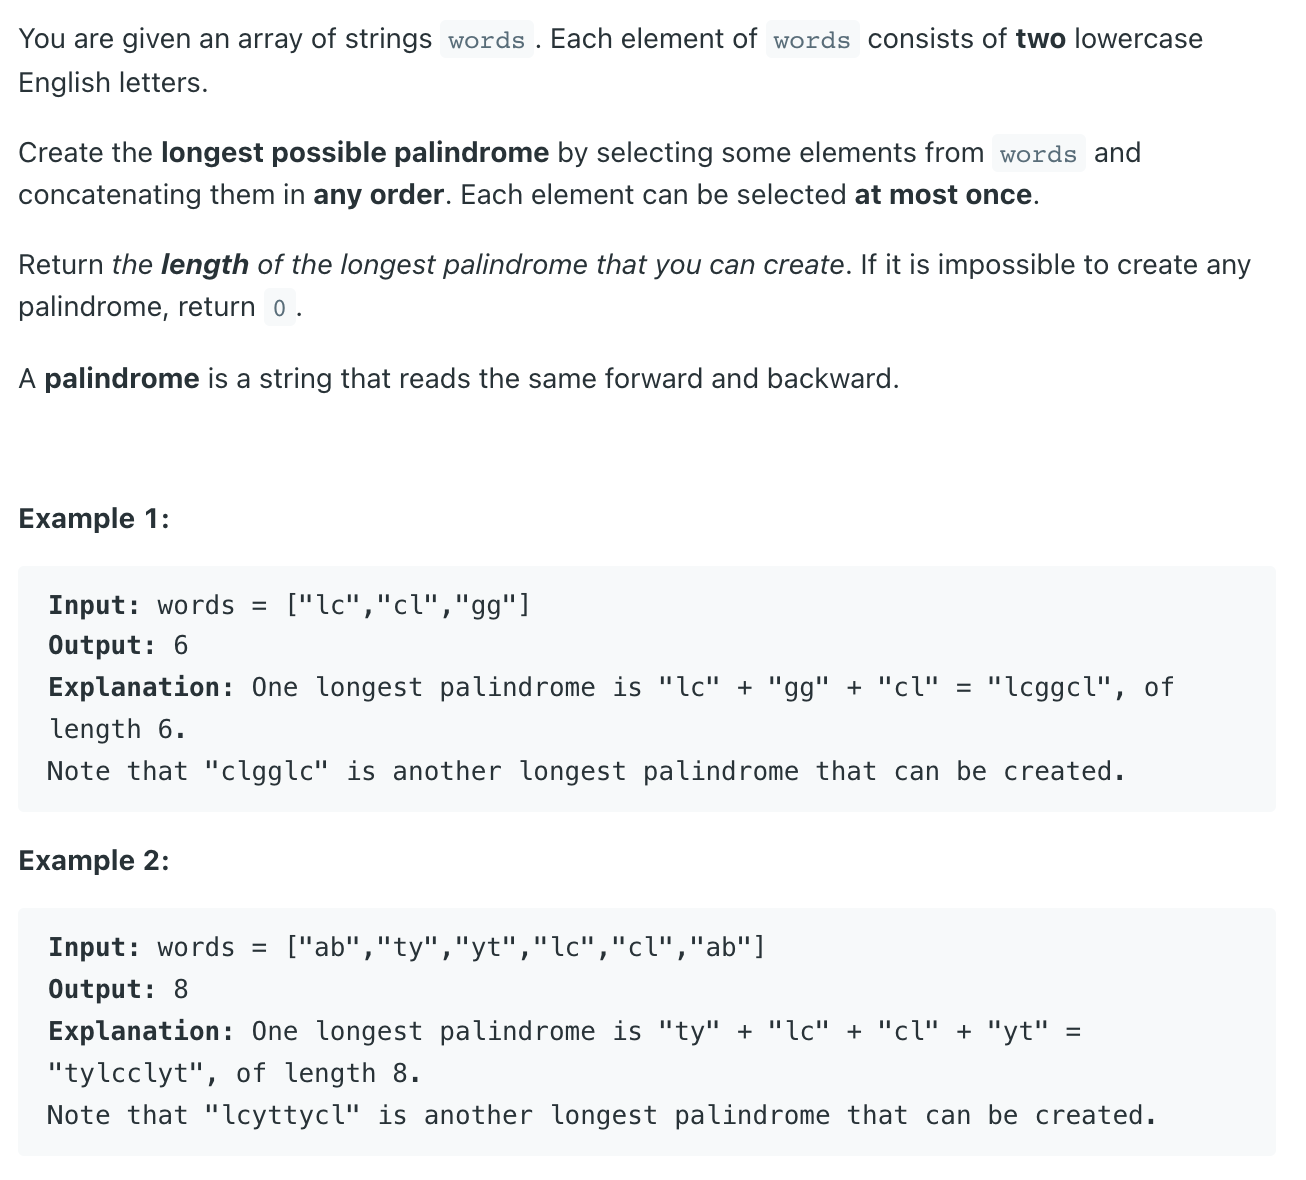Image resolution: width=1306 pixels, height=1180 pixels.
Task: Click the "tylcclyt" string in Example 2
Action: click(125, 1074)
